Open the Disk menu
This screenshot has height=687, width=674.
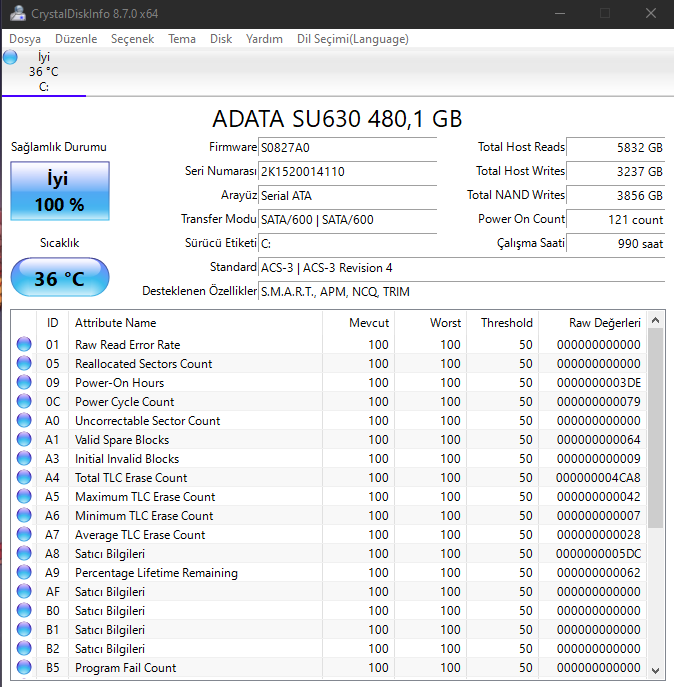point(221,39)
